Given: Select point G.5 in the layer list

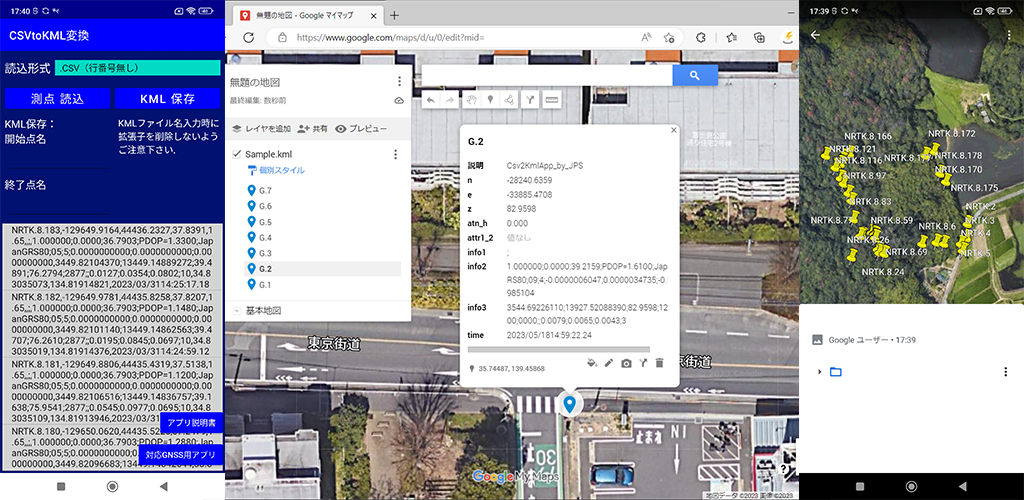Looking at the screenshot, I should [x=323, y=221].
